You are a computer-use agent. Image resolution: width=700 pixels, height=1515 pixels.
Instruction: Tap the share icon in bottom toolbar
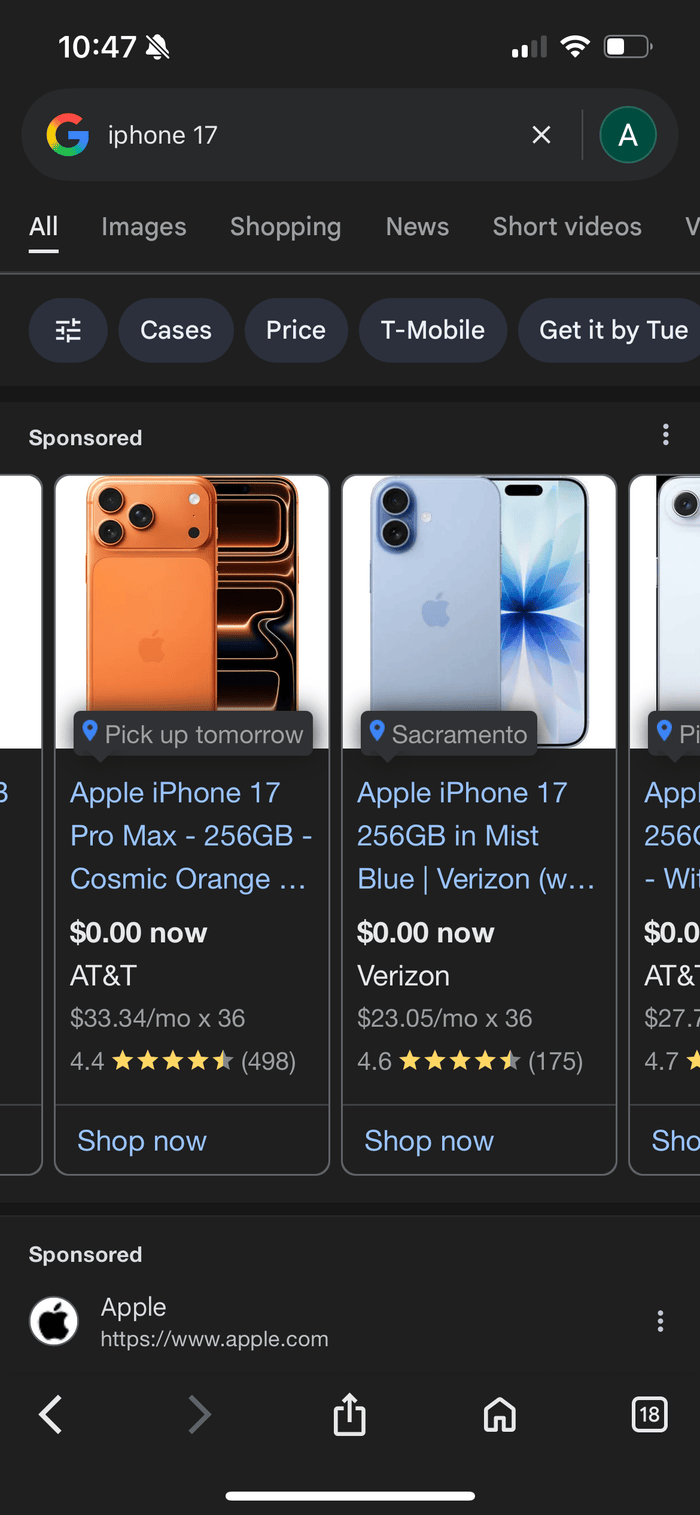pos(349,1415)
